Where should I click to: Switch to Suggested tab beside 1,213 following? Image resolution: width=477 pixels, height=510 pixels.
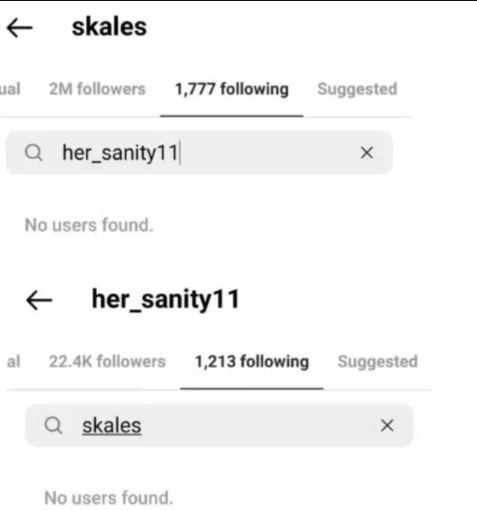tap(378, 362)
